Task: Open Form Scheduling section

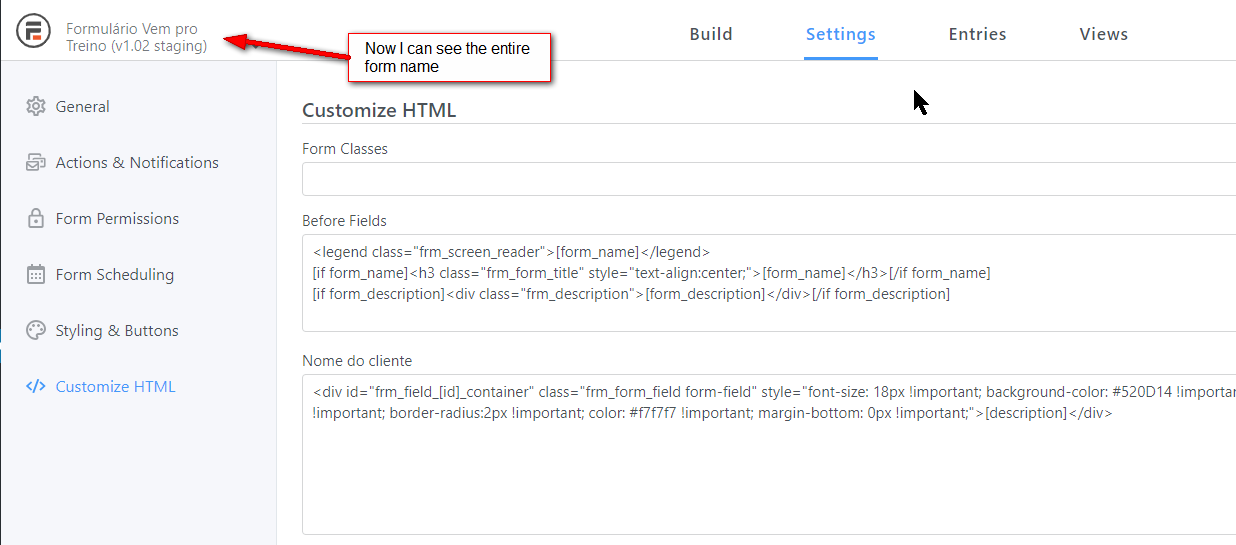Action: point(115,275)
